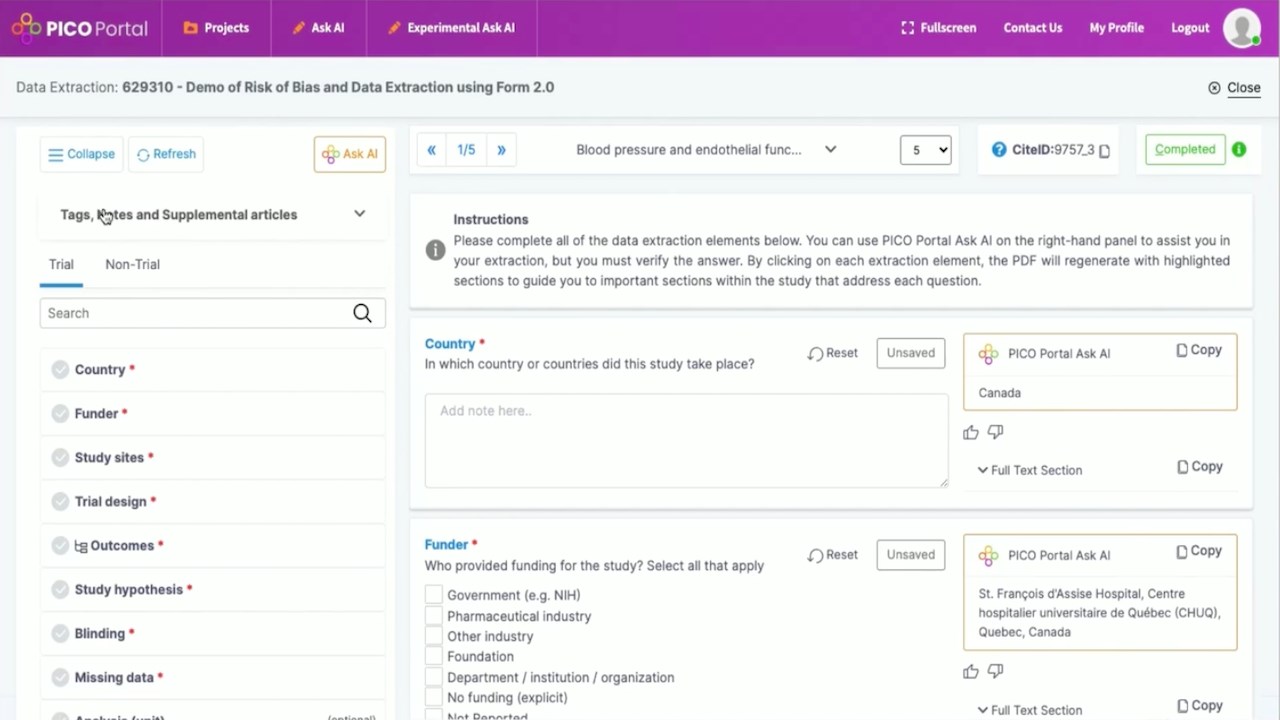
Task: Click the Trial design status check circle
Action: 60,501
